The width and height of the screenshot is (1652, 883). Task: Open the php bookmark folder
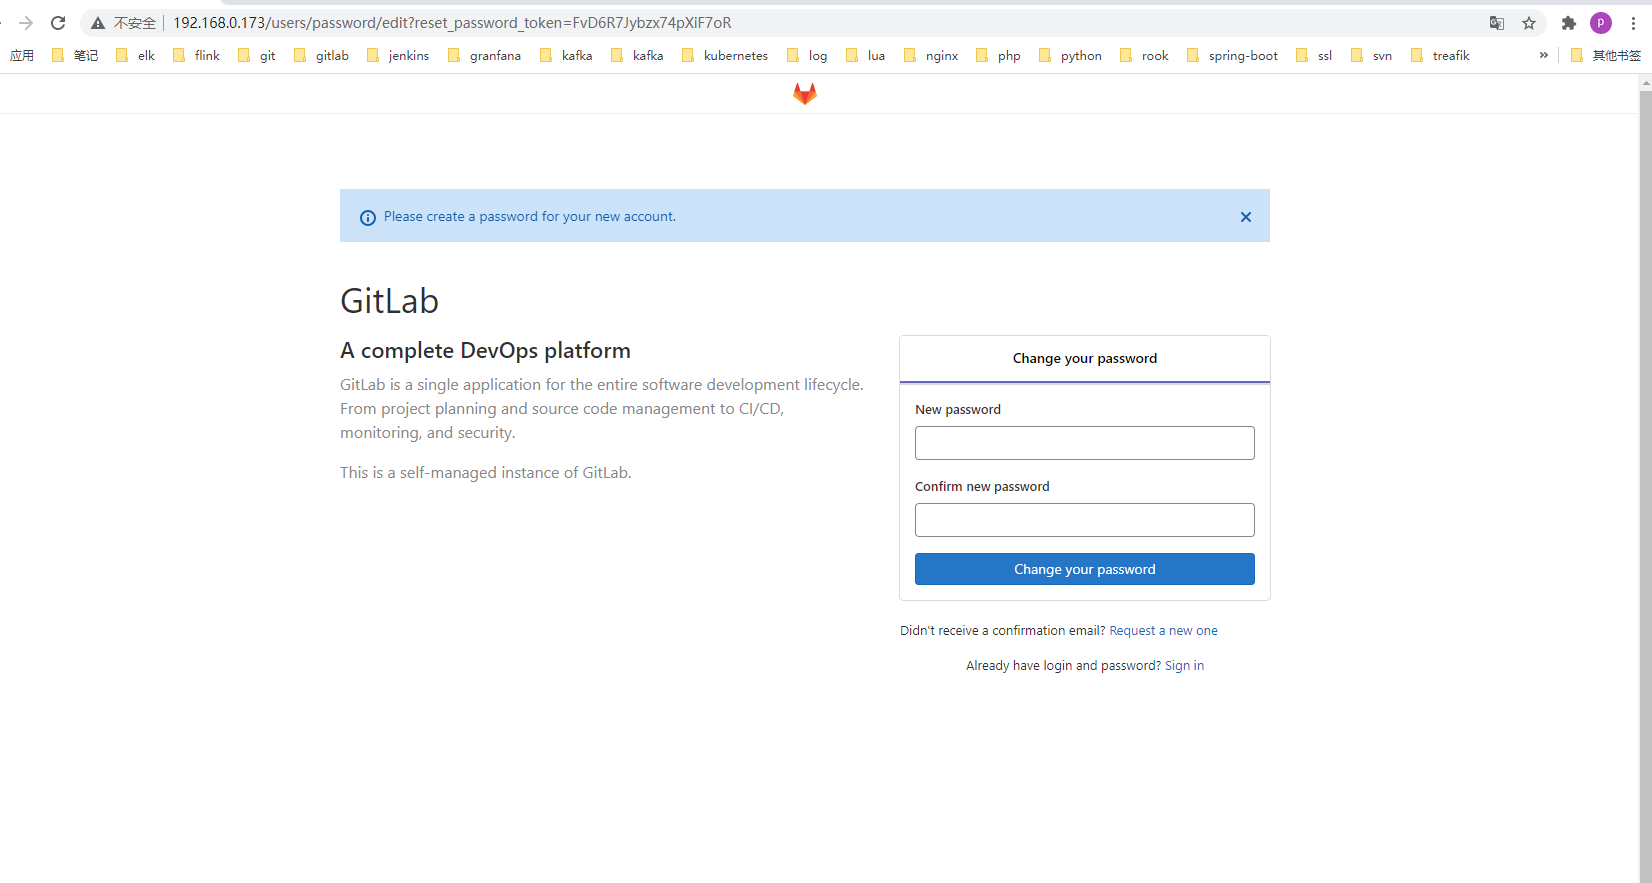pyautogui.click(x=998, y=55)
